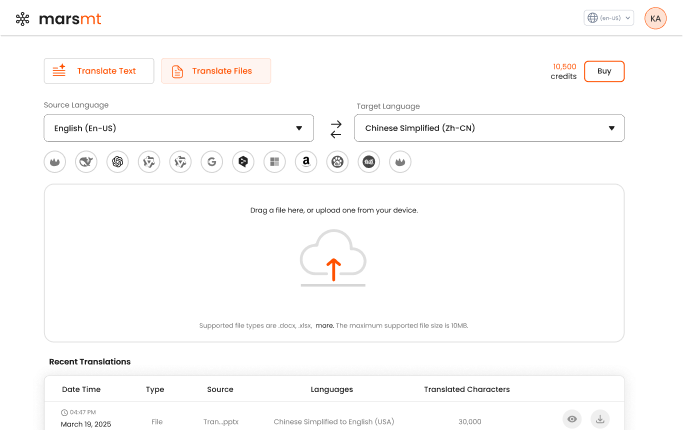Open the Source Language dropdown

pyautogui.click(x=178, y=128)
